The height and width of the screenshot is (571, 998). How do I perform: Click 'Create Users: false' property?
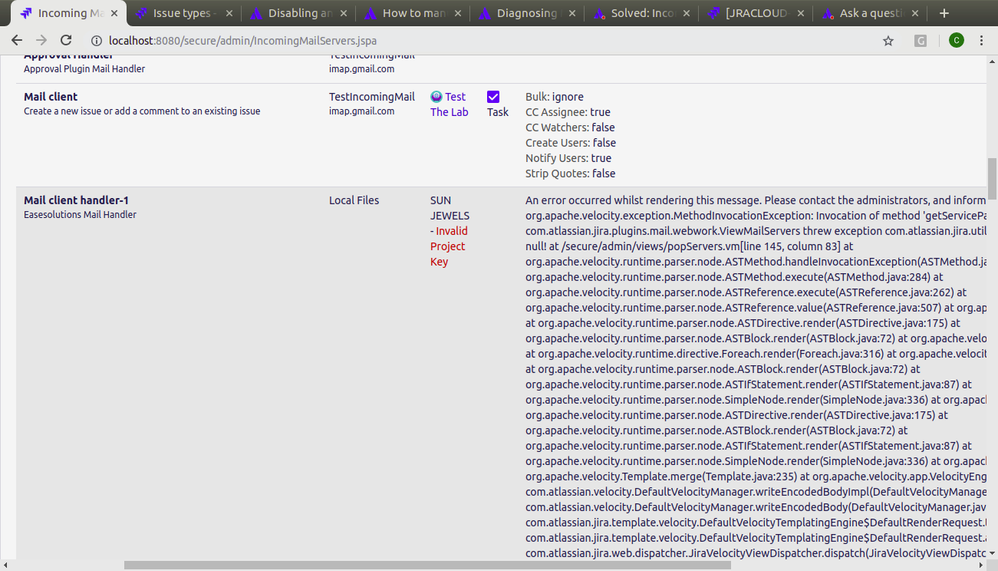570,143
